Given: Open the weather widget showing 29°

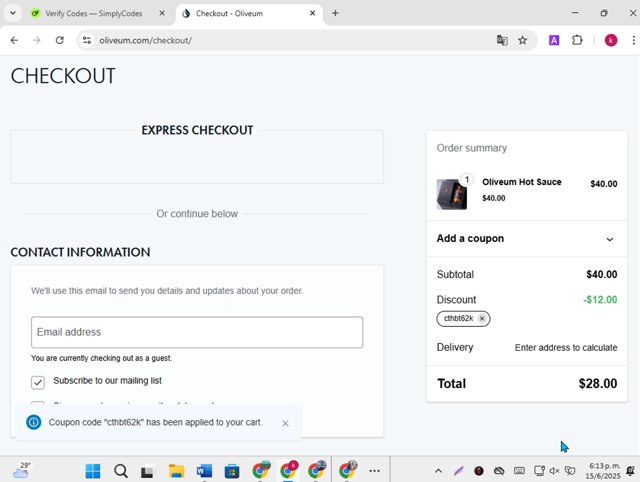Looking at the screenshot, I should 21,470.
